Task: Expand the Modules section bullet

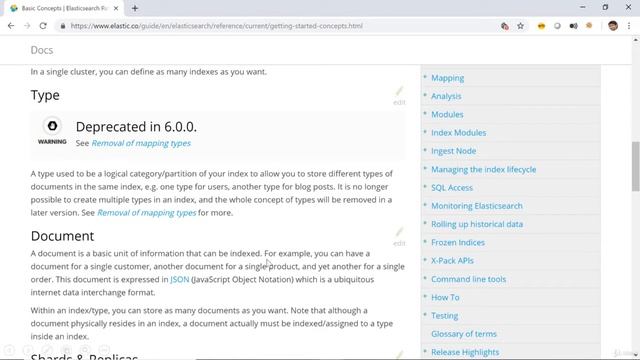Action: [425, 113]
